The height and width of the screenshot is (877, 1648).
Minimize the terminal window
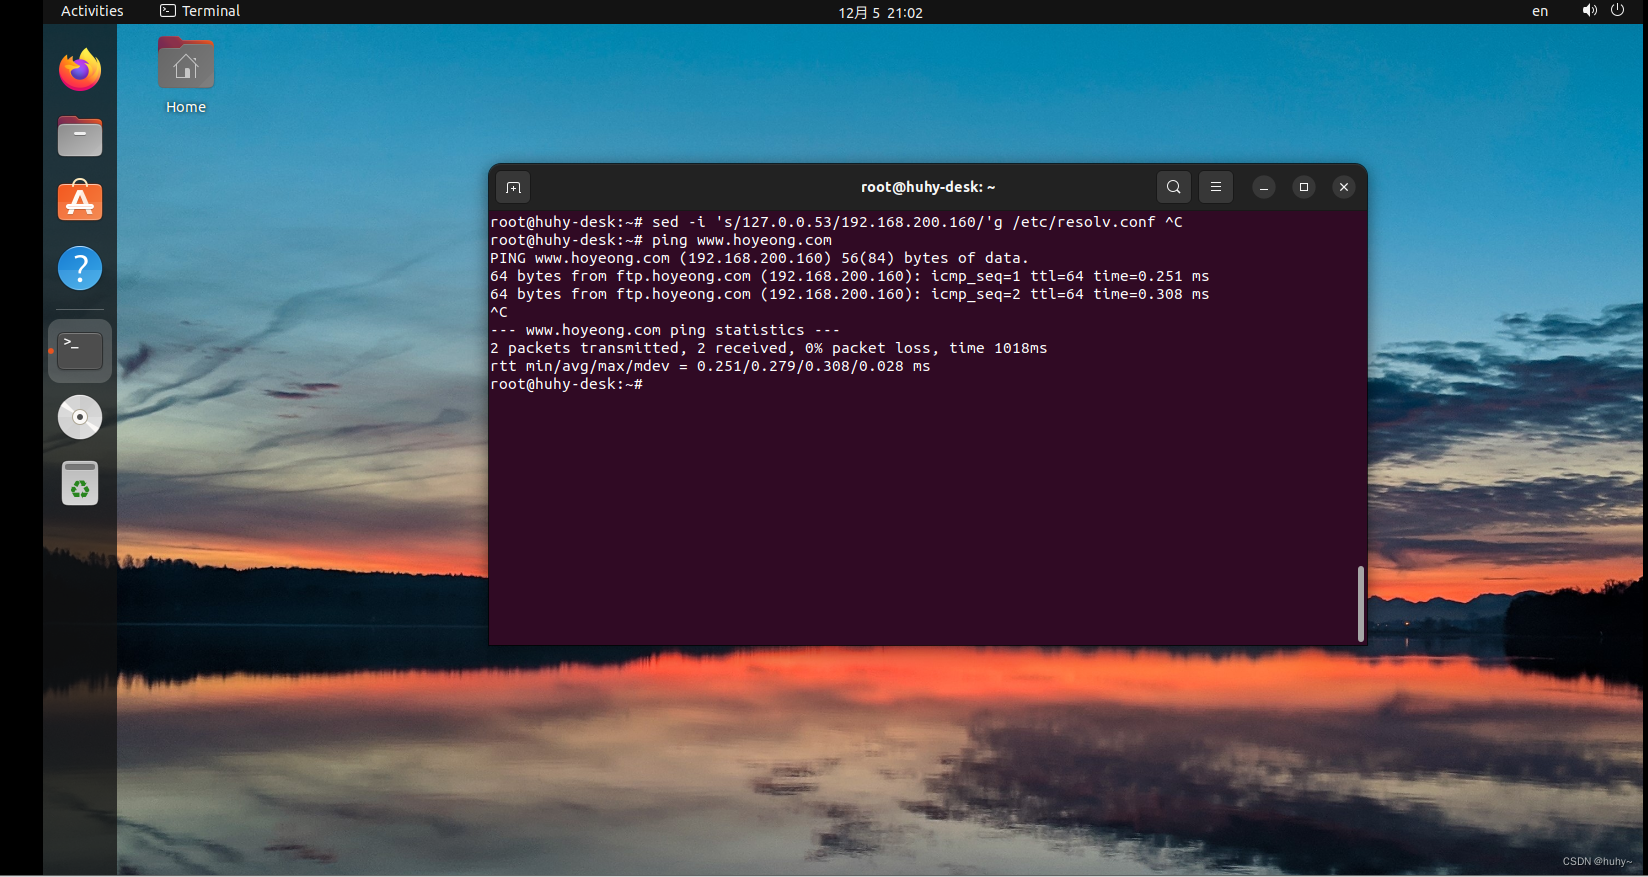[x=1264, y=187]
